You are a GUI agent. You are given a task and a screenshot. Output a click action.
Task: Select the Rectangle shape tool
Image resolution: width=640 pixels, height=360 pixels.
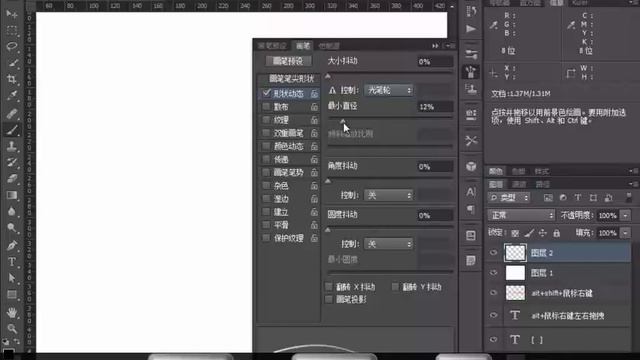pyautogui.click(x=12, y=295)
